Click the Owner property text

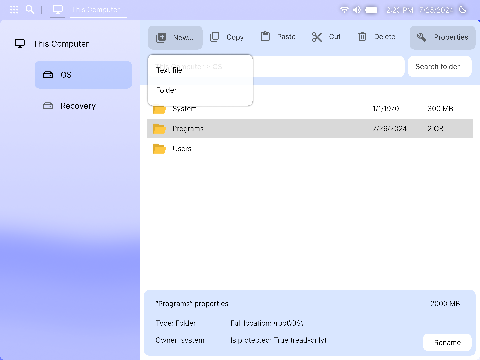point(180,340)
